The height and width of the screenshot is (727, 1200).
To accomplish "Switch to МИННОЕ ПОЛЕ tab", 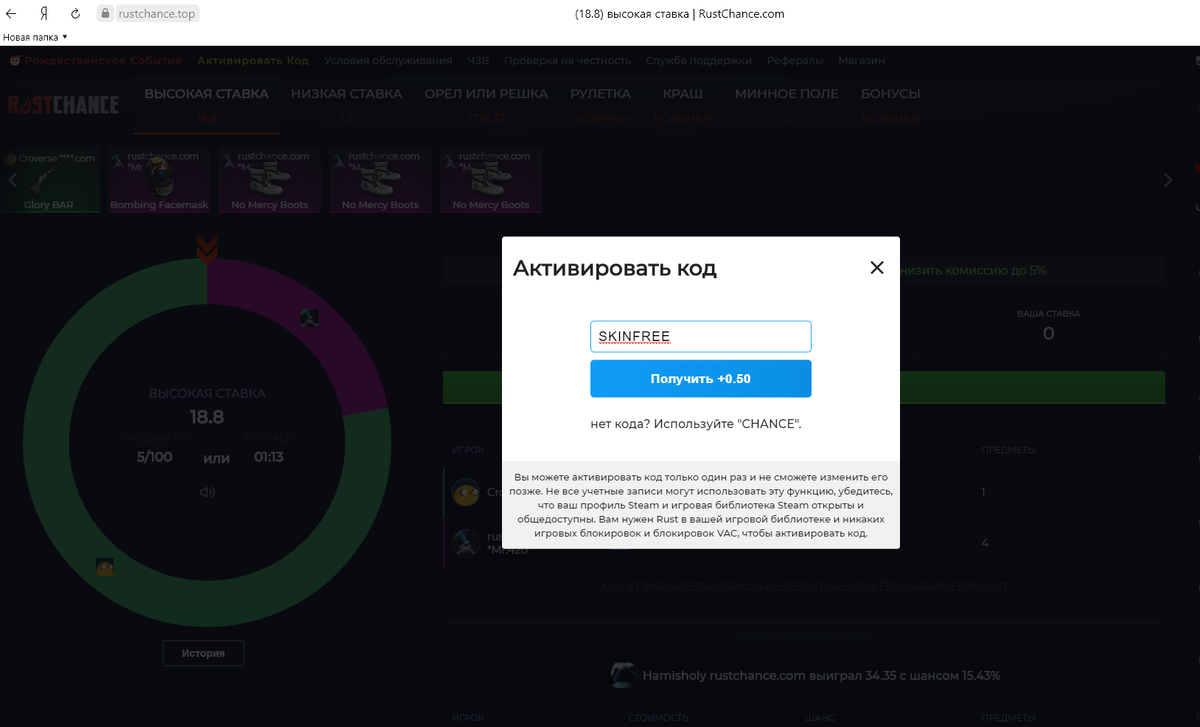I will tap(786, 104).
